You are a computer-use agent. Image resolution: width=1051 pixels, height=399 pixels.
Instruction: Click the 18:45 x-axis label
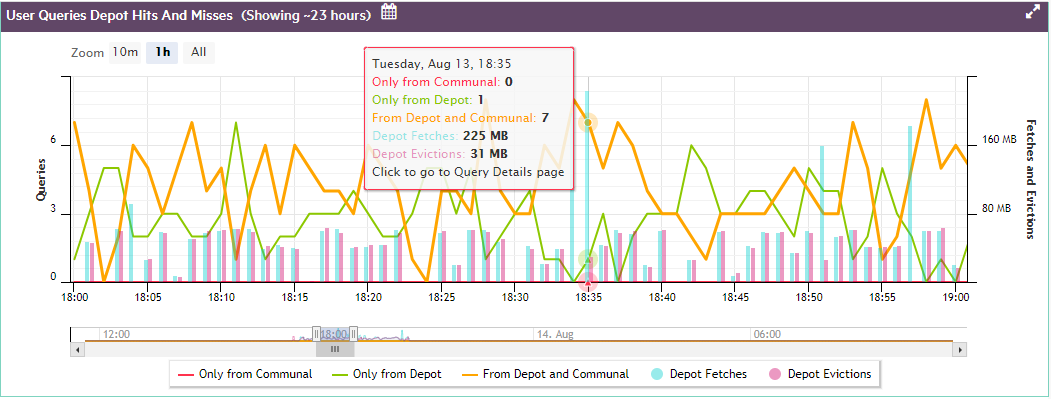click(735, 296)
